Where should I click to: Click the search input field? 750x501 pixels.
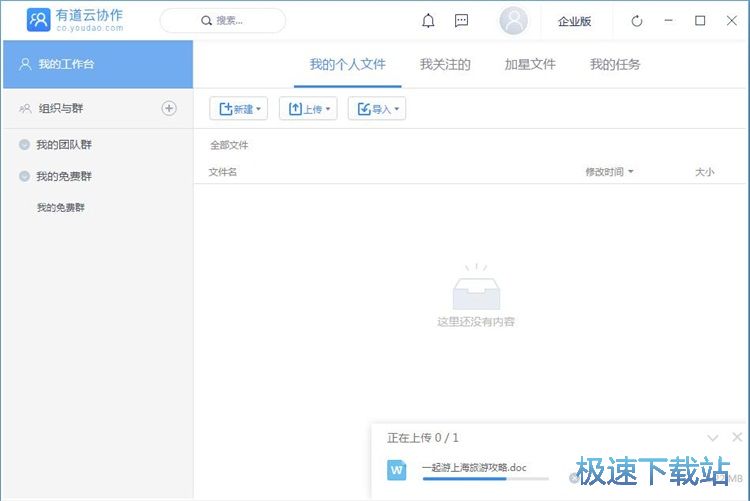coord(223,20)
